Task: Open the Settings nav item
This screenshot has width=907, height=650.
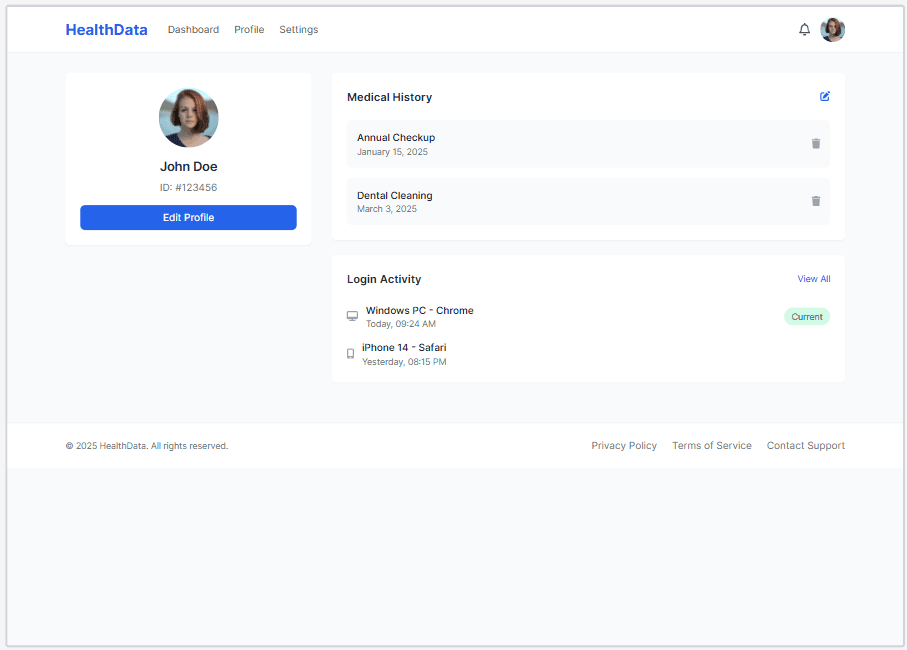Action: [x=298, y=29]
